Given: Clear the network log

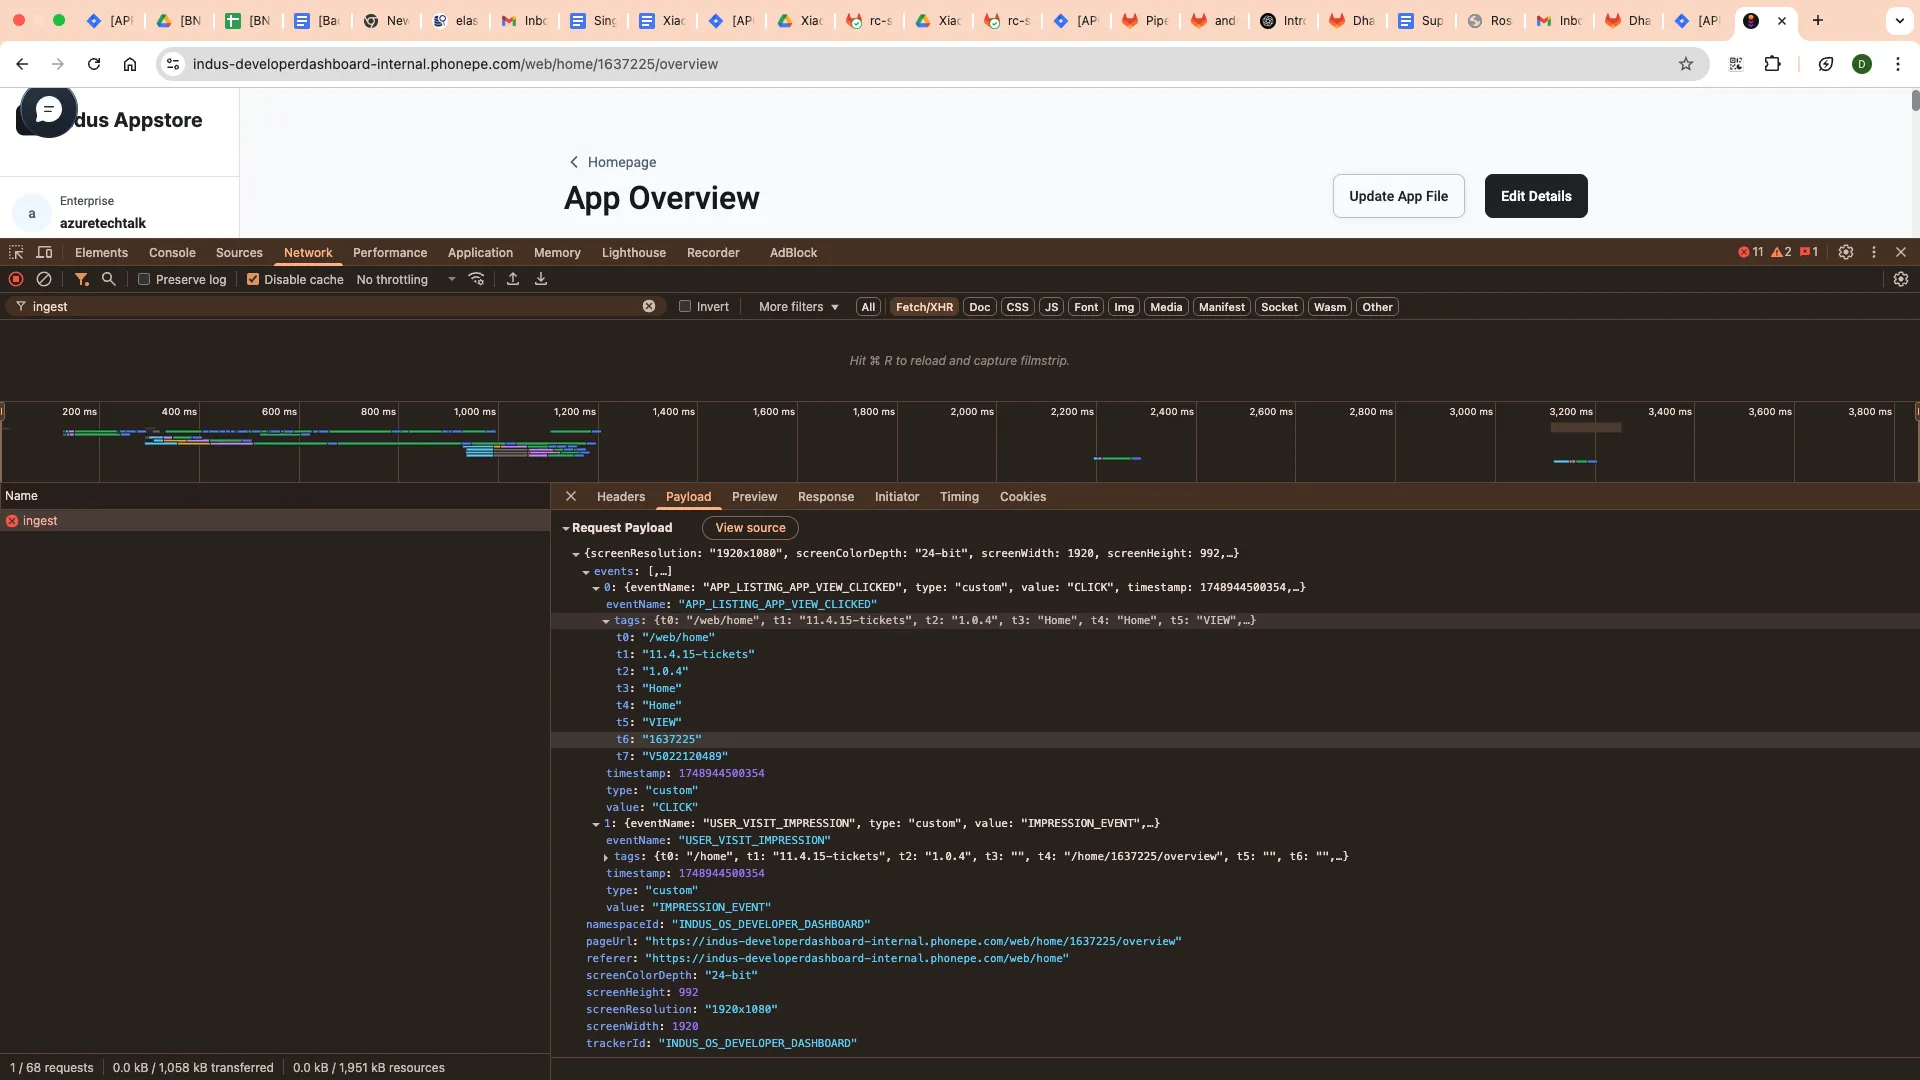Looking at the screenshot, I should tap(44, 280).
